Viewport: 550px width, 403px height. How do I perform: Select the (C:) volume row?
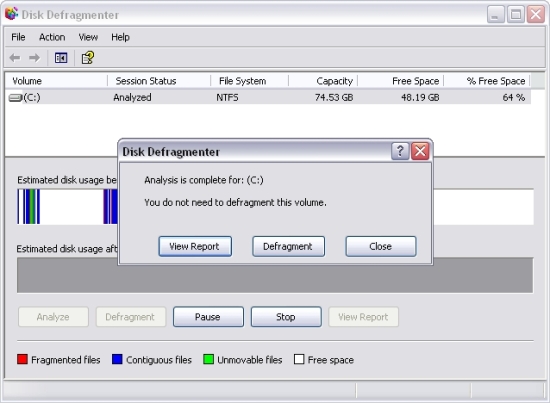(x=268, y=97)
